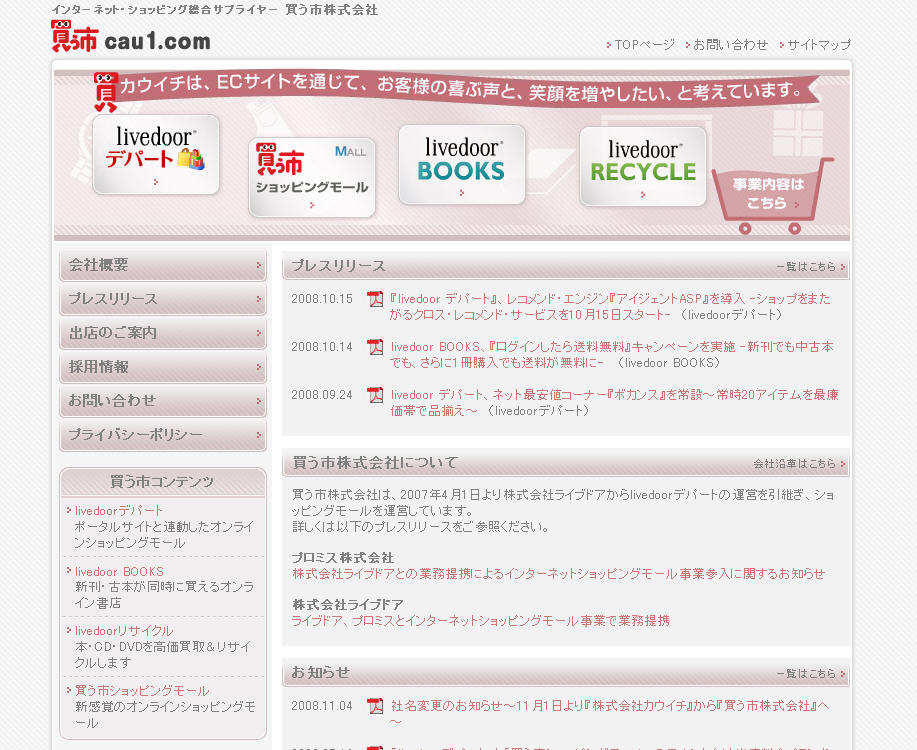Open the 買う市ショッピングモール link in 買う市コンテンツ
This screenshot has width=917, height=750.
[x=142, y=691]
